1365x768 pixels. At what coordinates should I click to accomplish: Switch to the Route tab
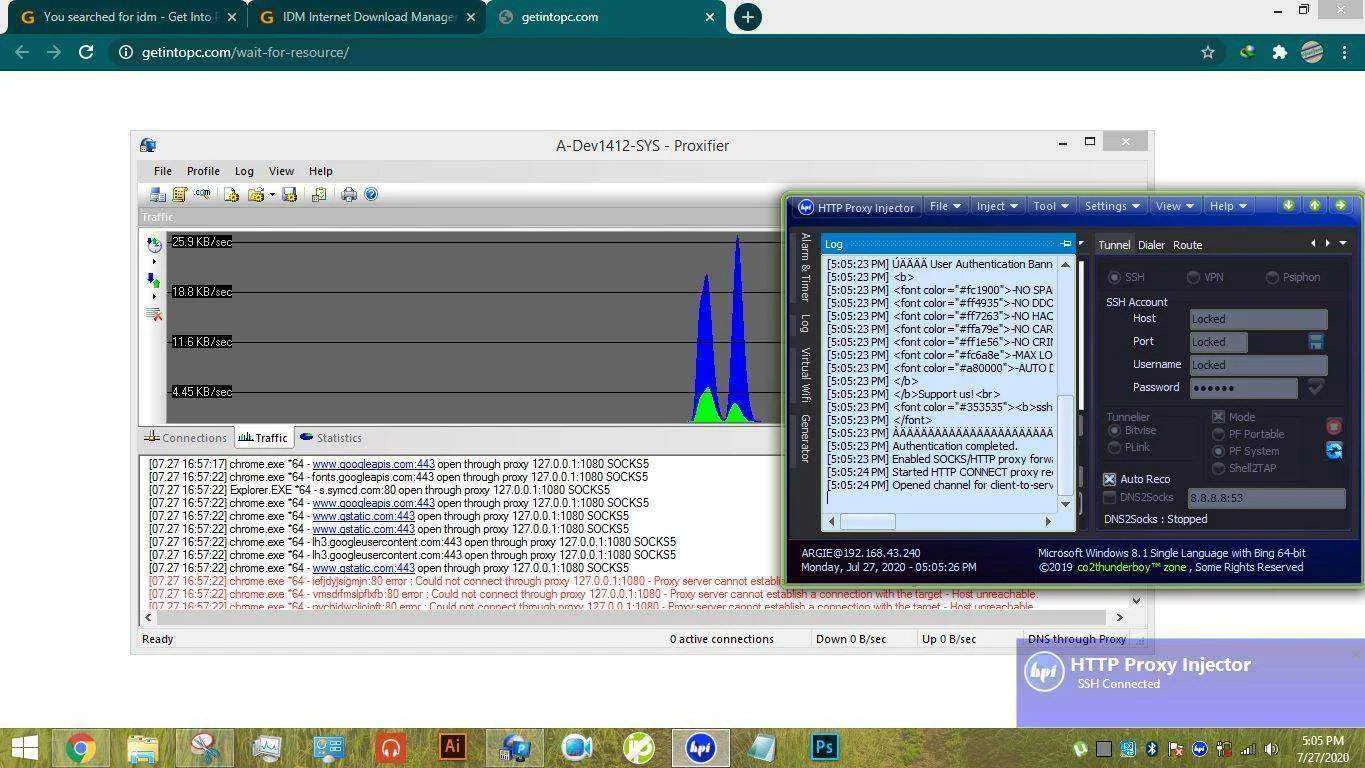point(1187,245)
